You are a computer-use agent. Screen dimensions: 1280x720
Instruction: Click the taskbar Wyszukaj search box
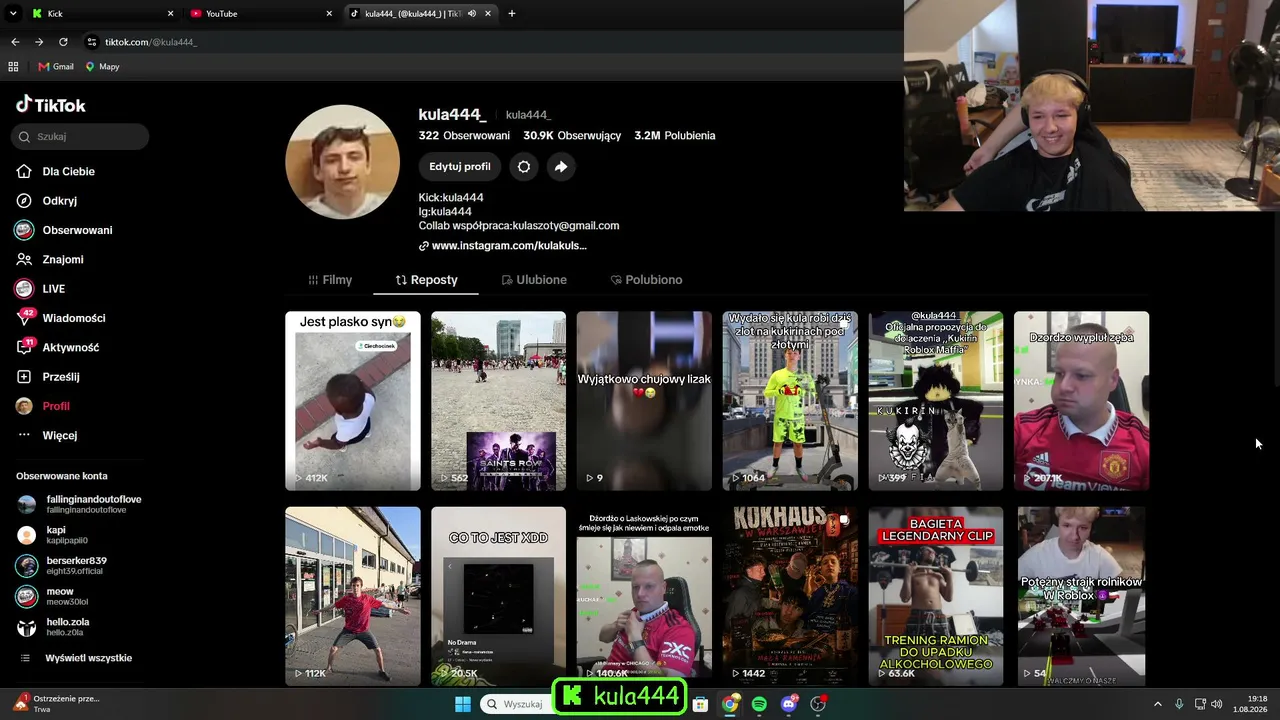click(514, 704)
